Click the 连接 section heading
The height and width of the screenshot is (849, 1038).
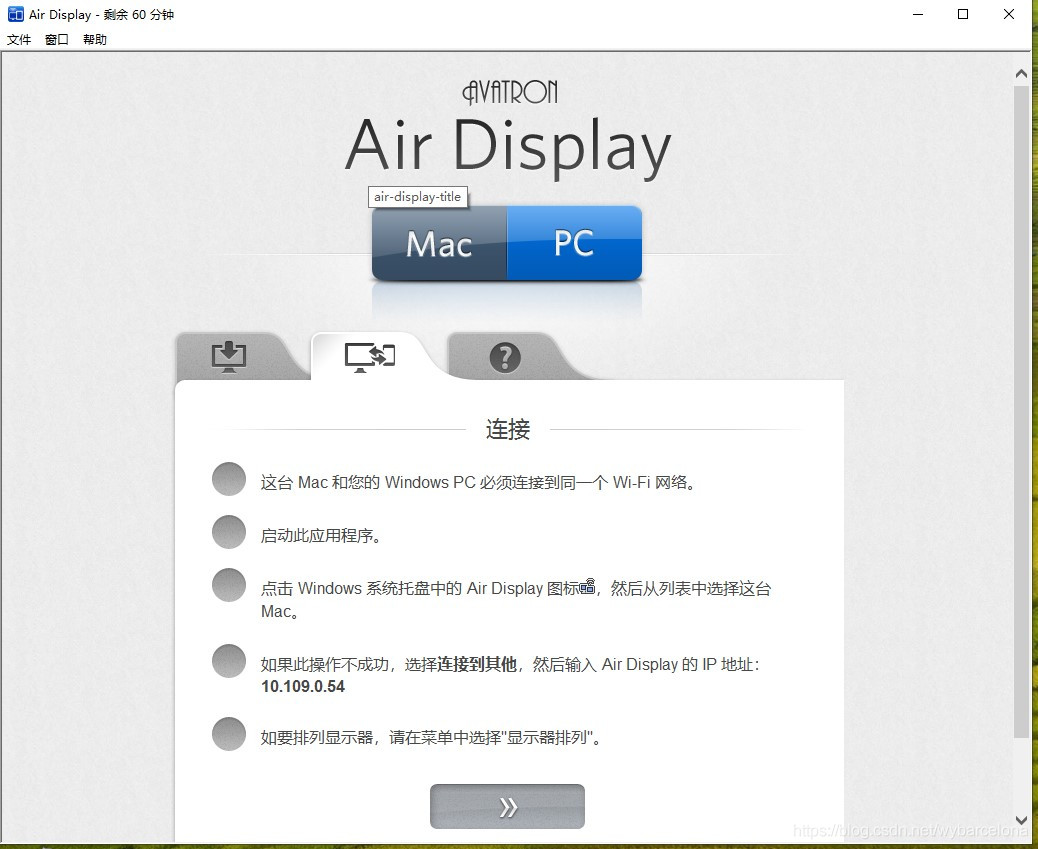point(508,429)
